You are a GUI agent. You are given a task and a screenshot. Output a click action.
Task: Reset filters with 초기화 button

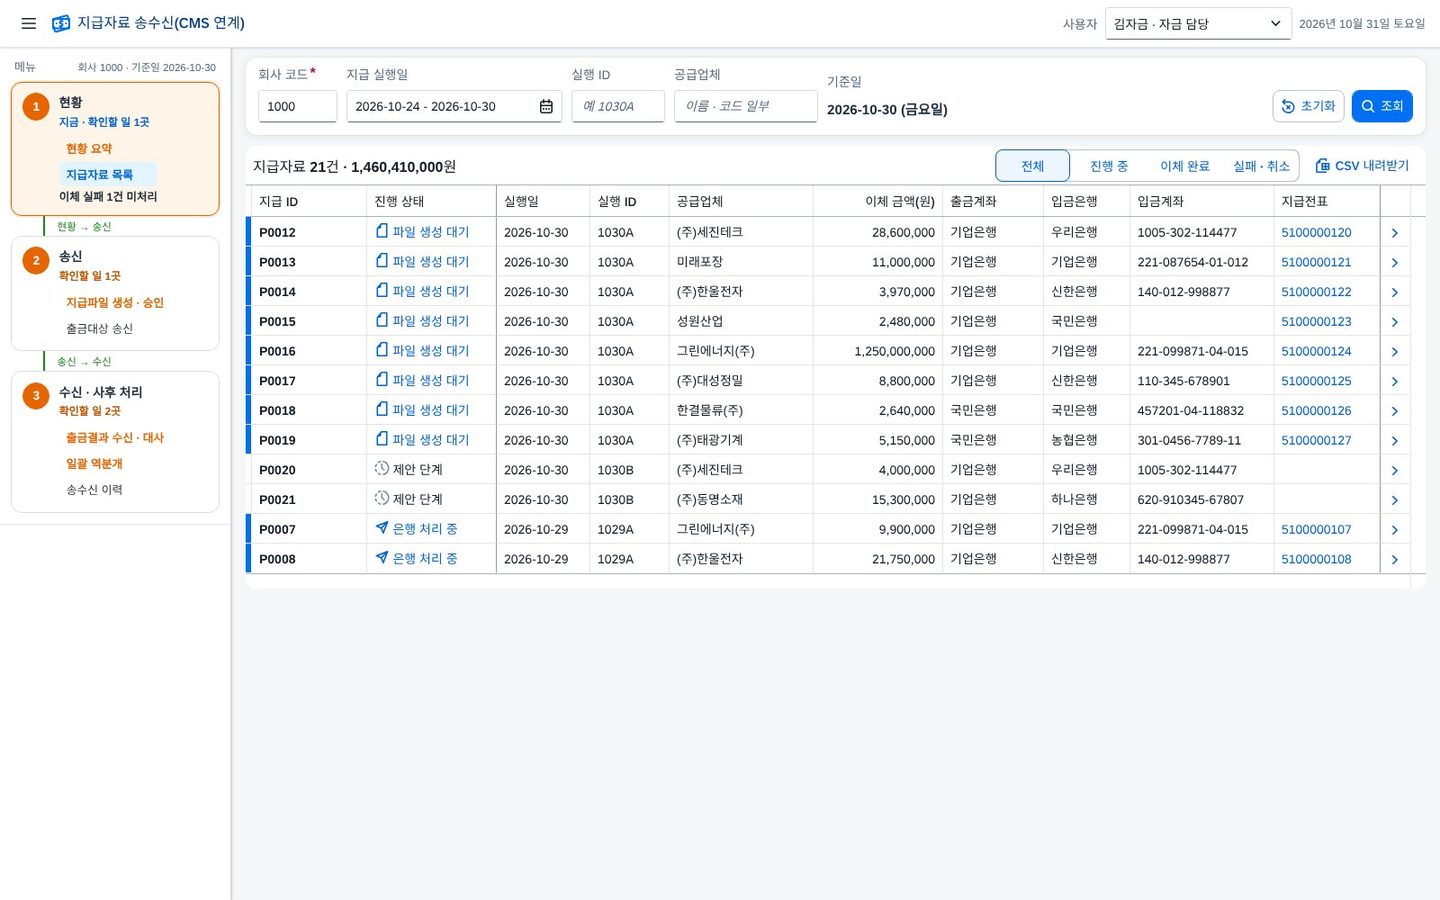coord(1308,106)
